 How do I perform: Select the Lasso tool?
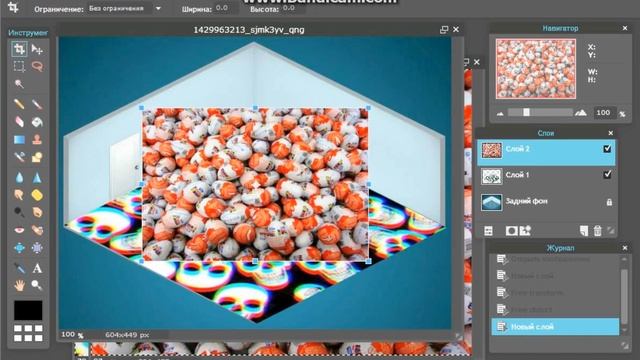(37, 66)
